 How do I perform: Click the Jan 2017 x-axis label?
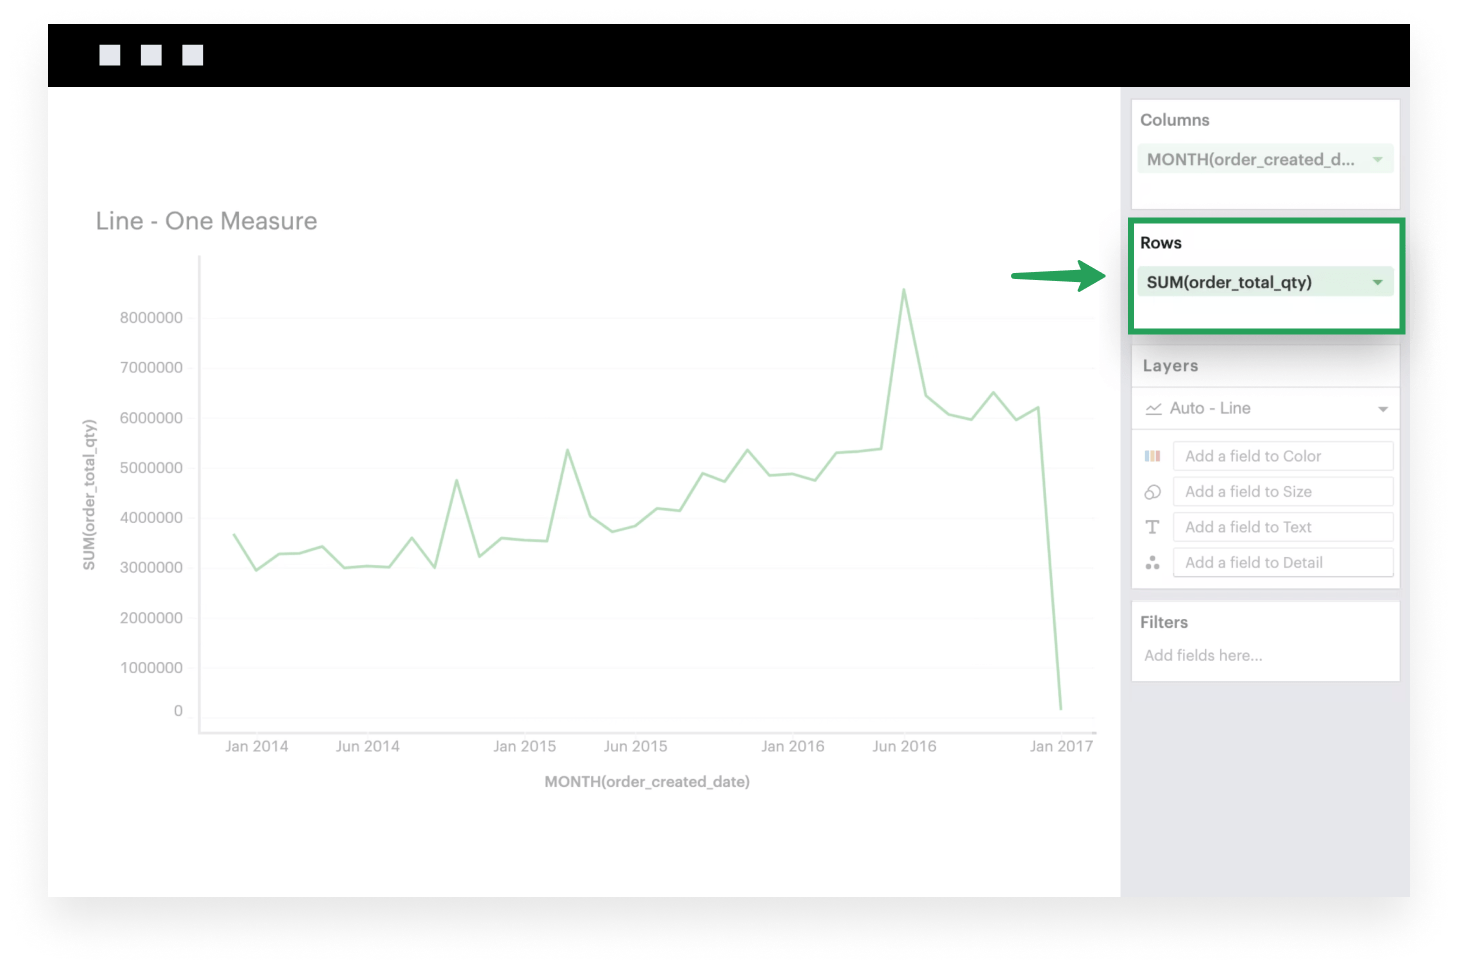(x=1062, y=746)
